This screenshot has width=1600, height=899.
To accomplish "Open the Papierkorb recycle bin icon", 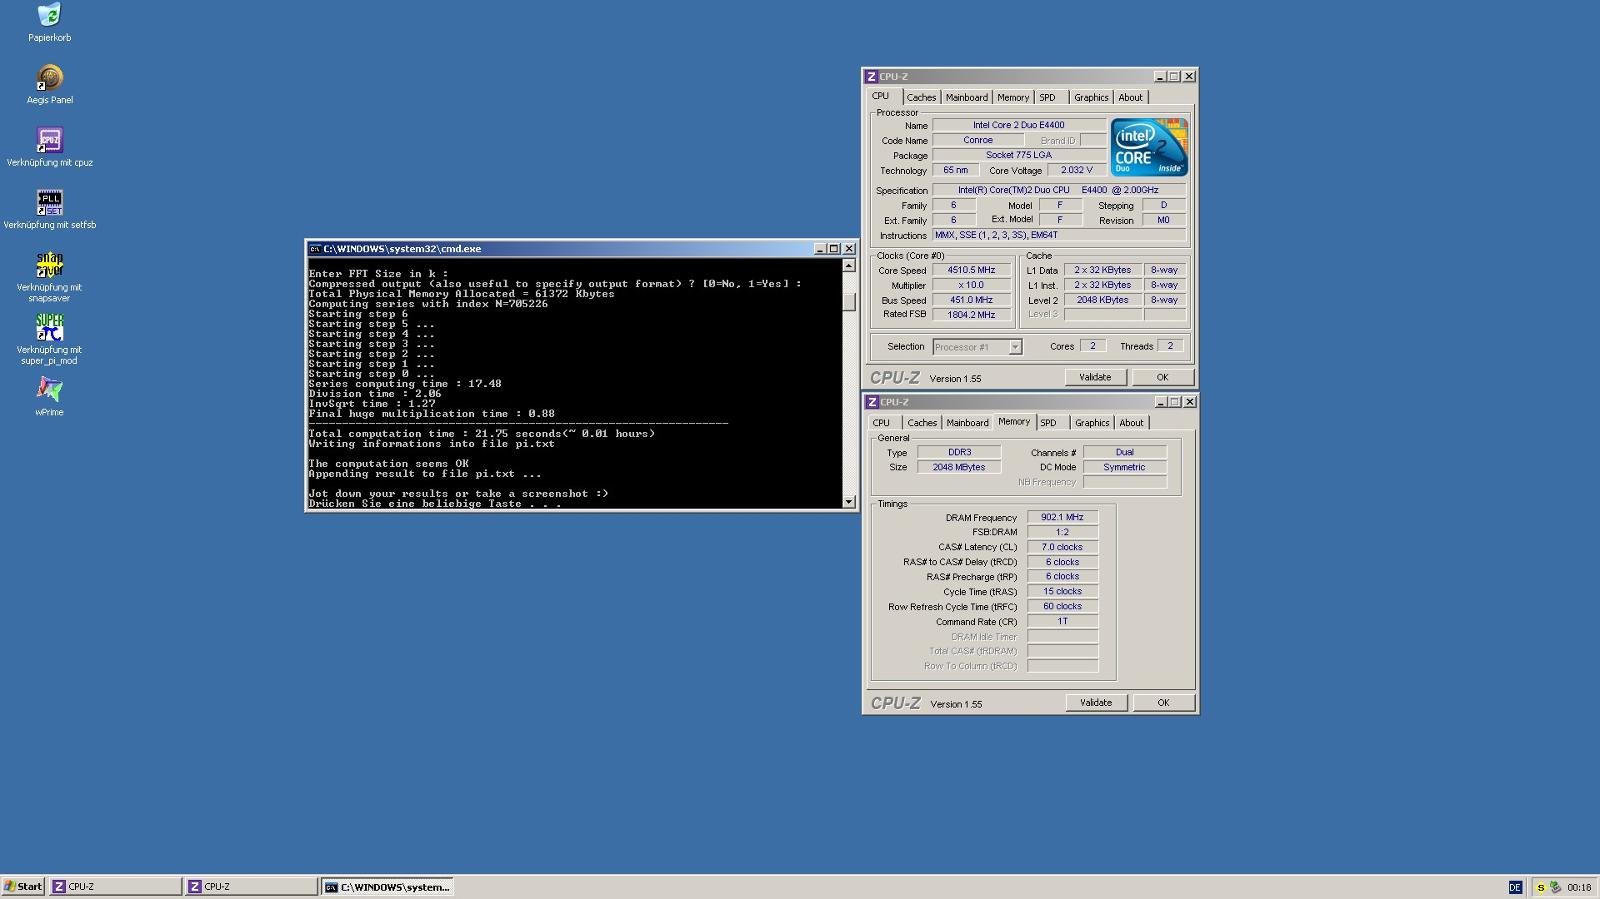I will point(49,22).
